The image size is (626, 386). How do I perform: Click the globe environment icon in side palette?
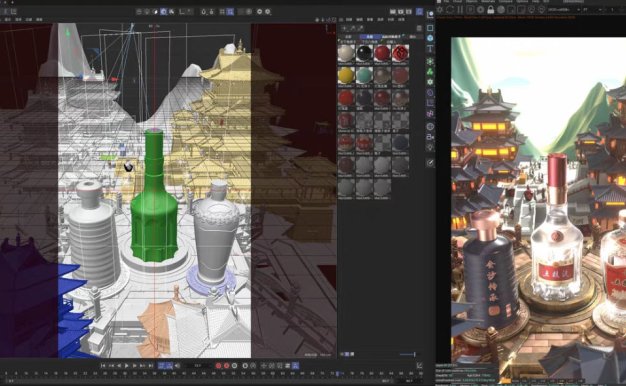pyautogui.click(x=430, y=127)
